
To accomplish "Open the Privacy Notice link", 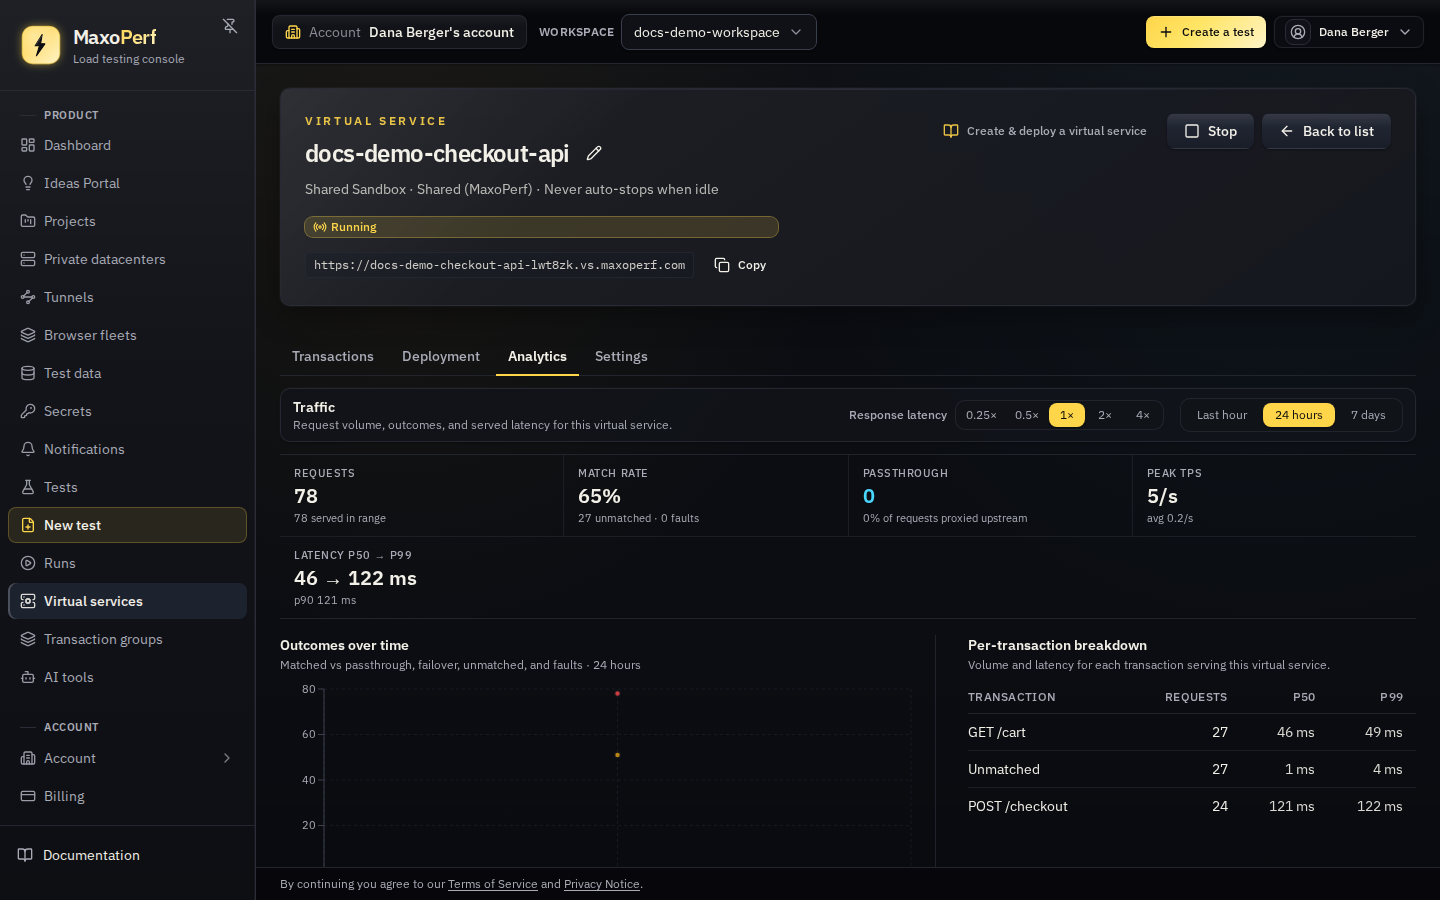I will (x=602, y=884).
